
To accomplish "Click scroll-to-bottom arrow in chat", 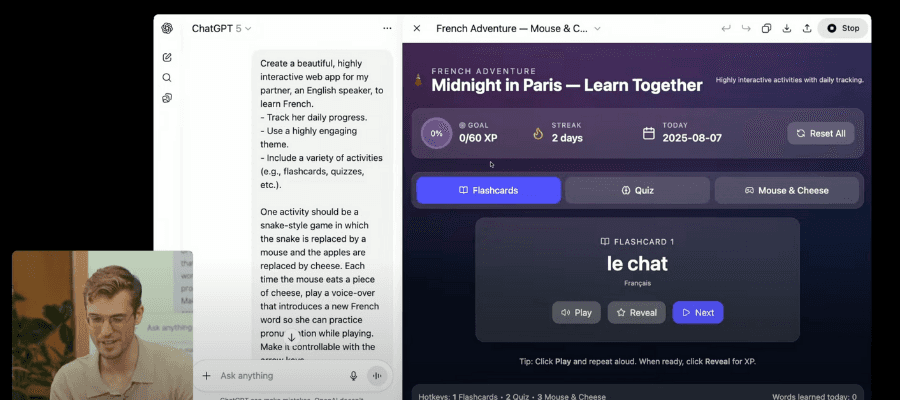I will click(292, 337).
